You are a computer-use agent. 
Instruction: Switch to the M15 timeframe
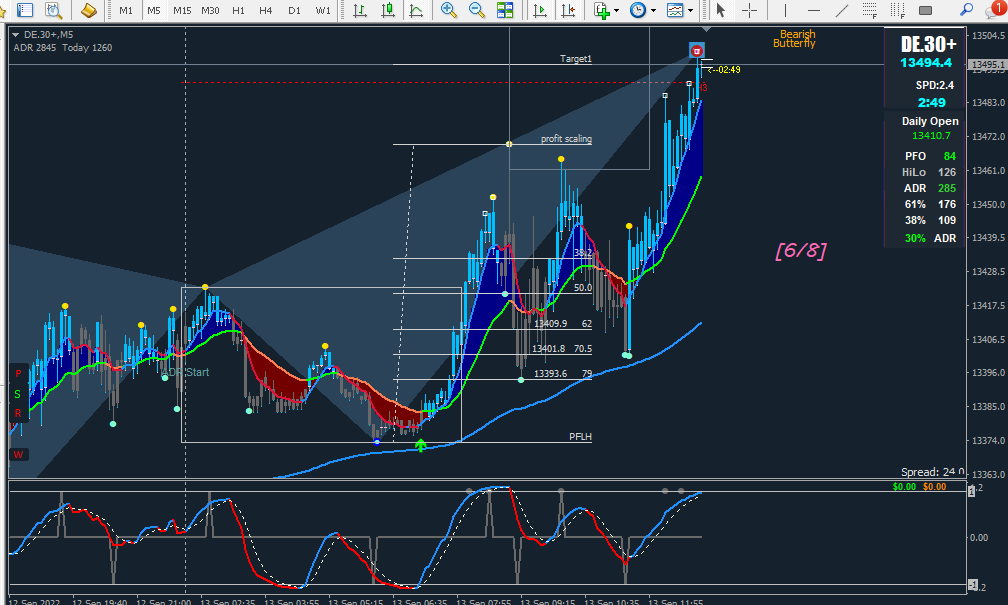pos(182,10)
